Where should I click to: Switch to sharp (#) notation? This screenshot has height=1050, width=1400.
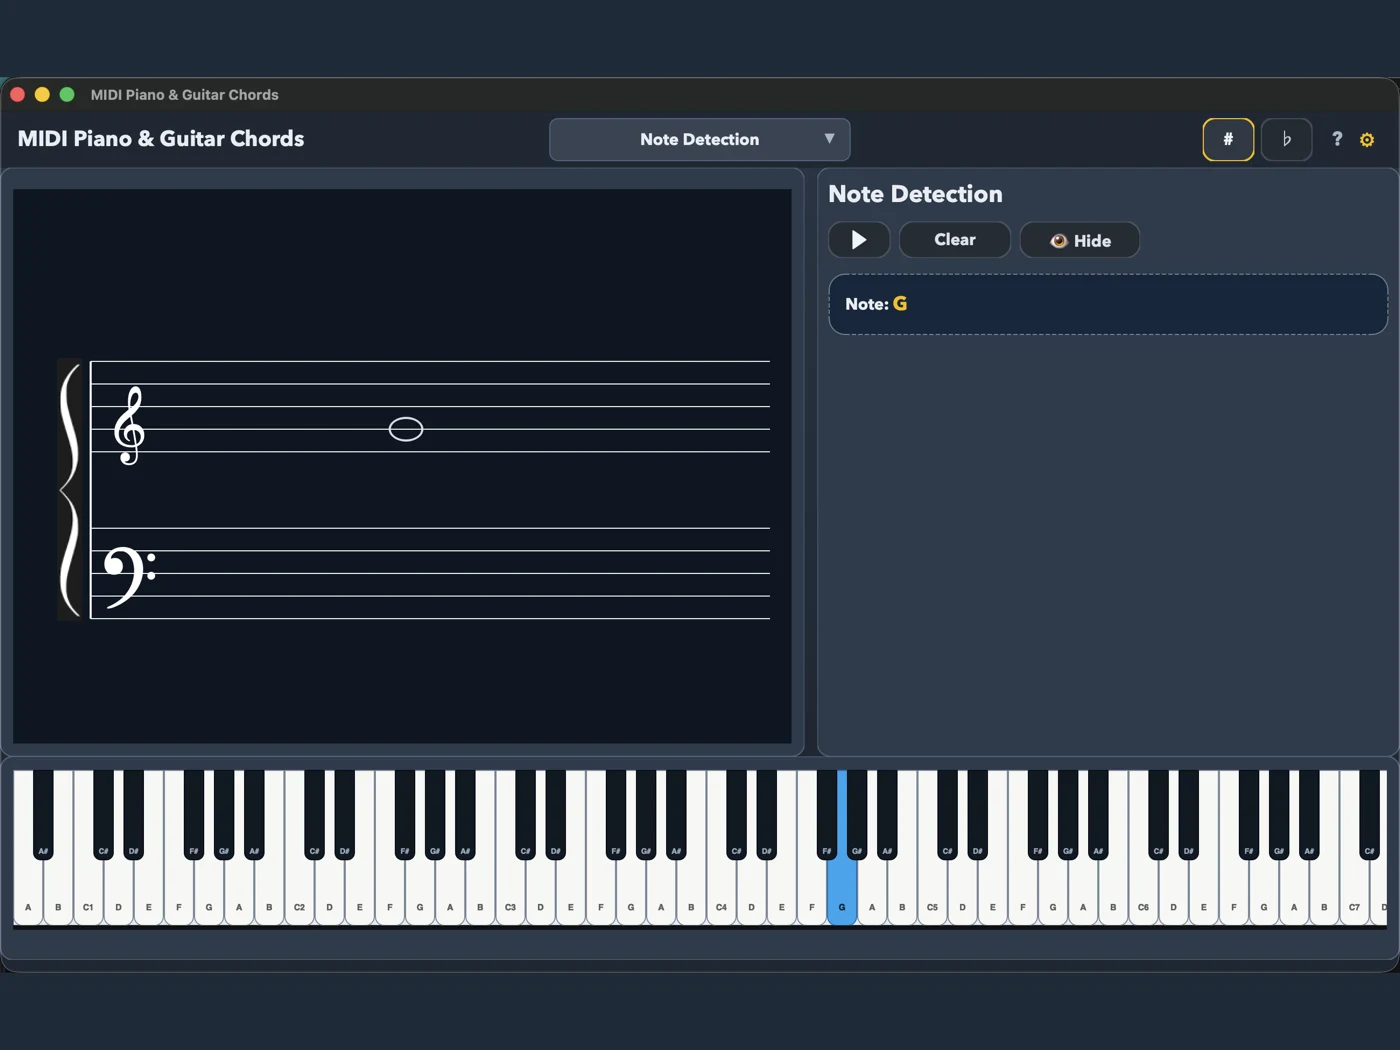point(1228,139)
